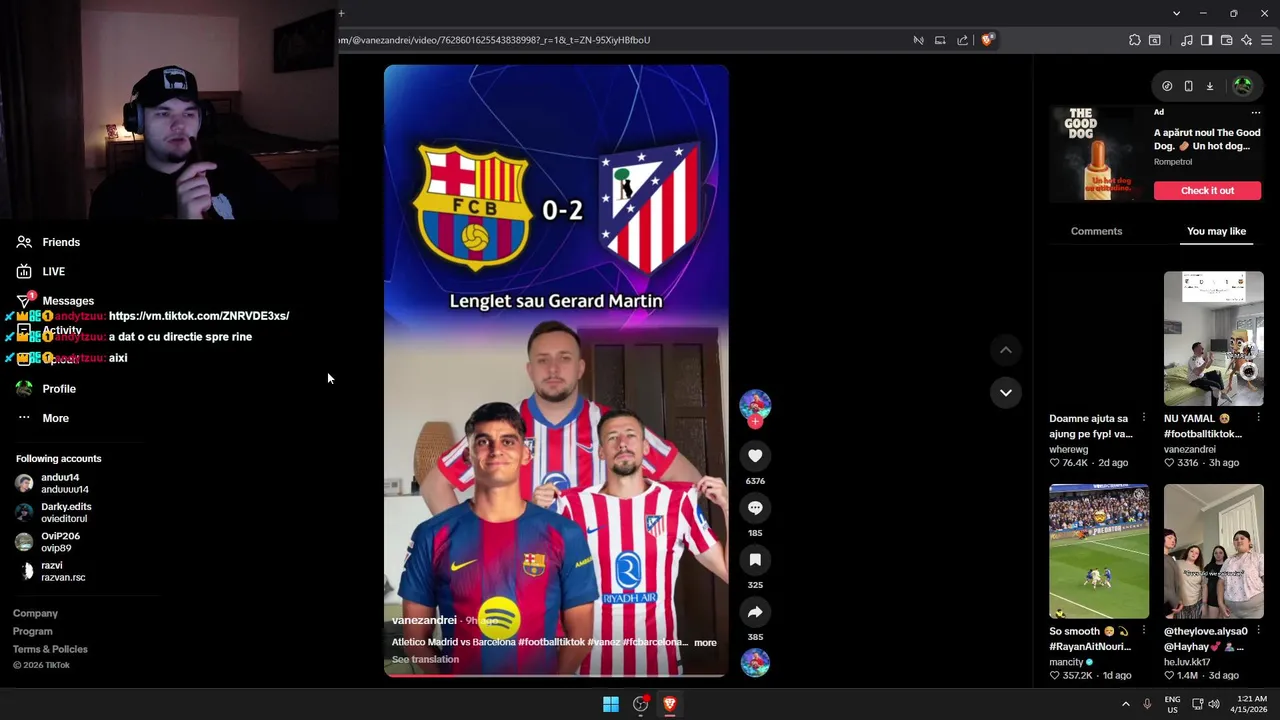
Task: Open options for Doamne ajuta video
Action: [1143, 418]
